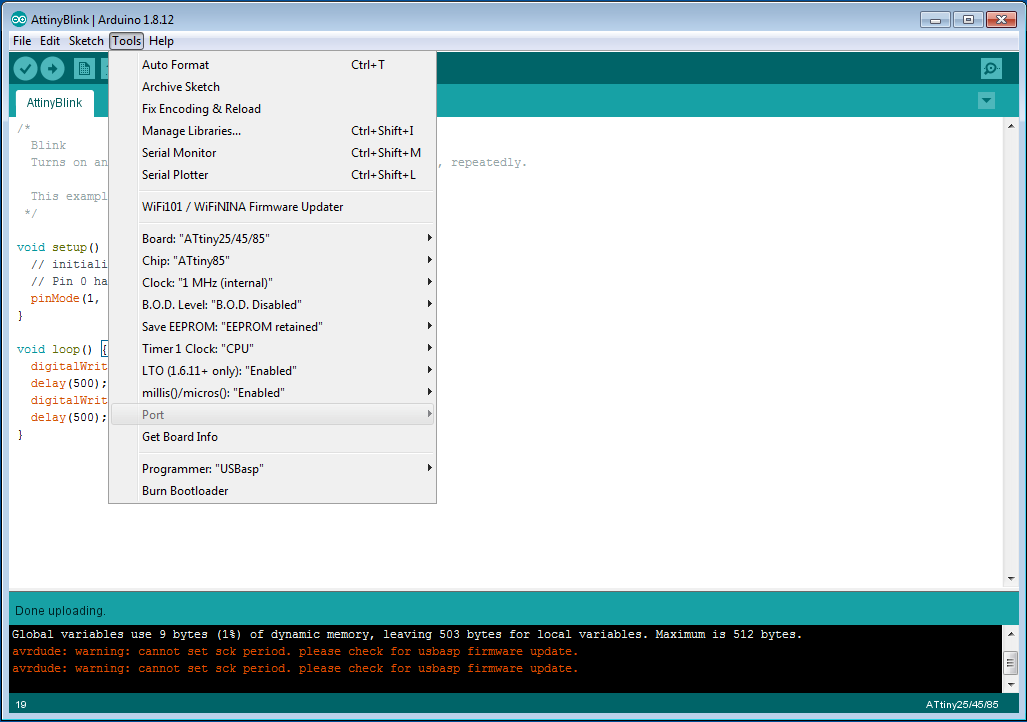
Task: Click line number "19" in status bar
Action: 21,705
